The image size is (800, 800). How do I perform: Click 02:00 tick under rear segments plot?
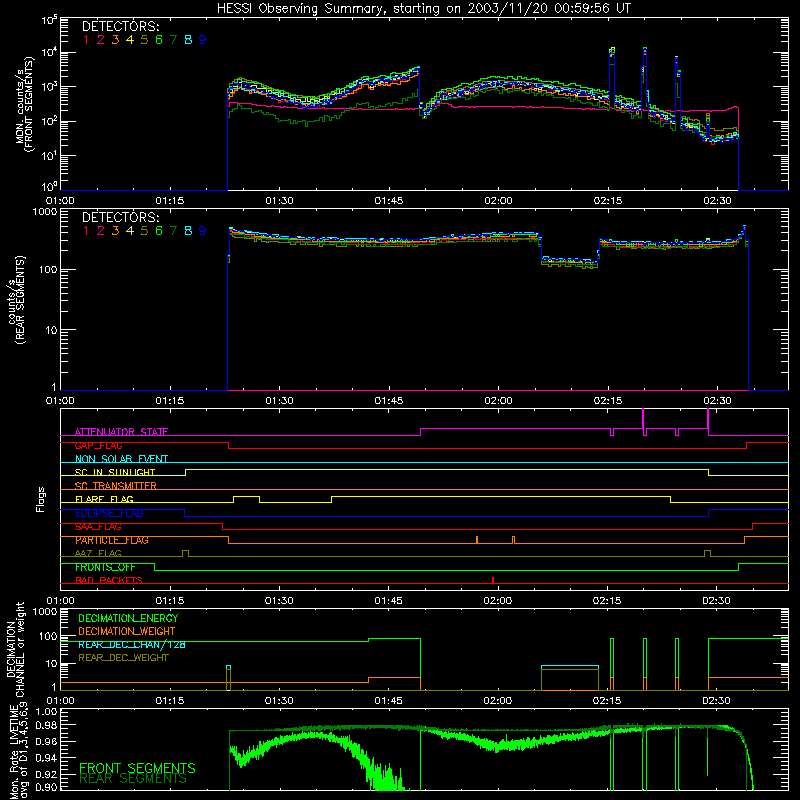click(x=498, y=401)
